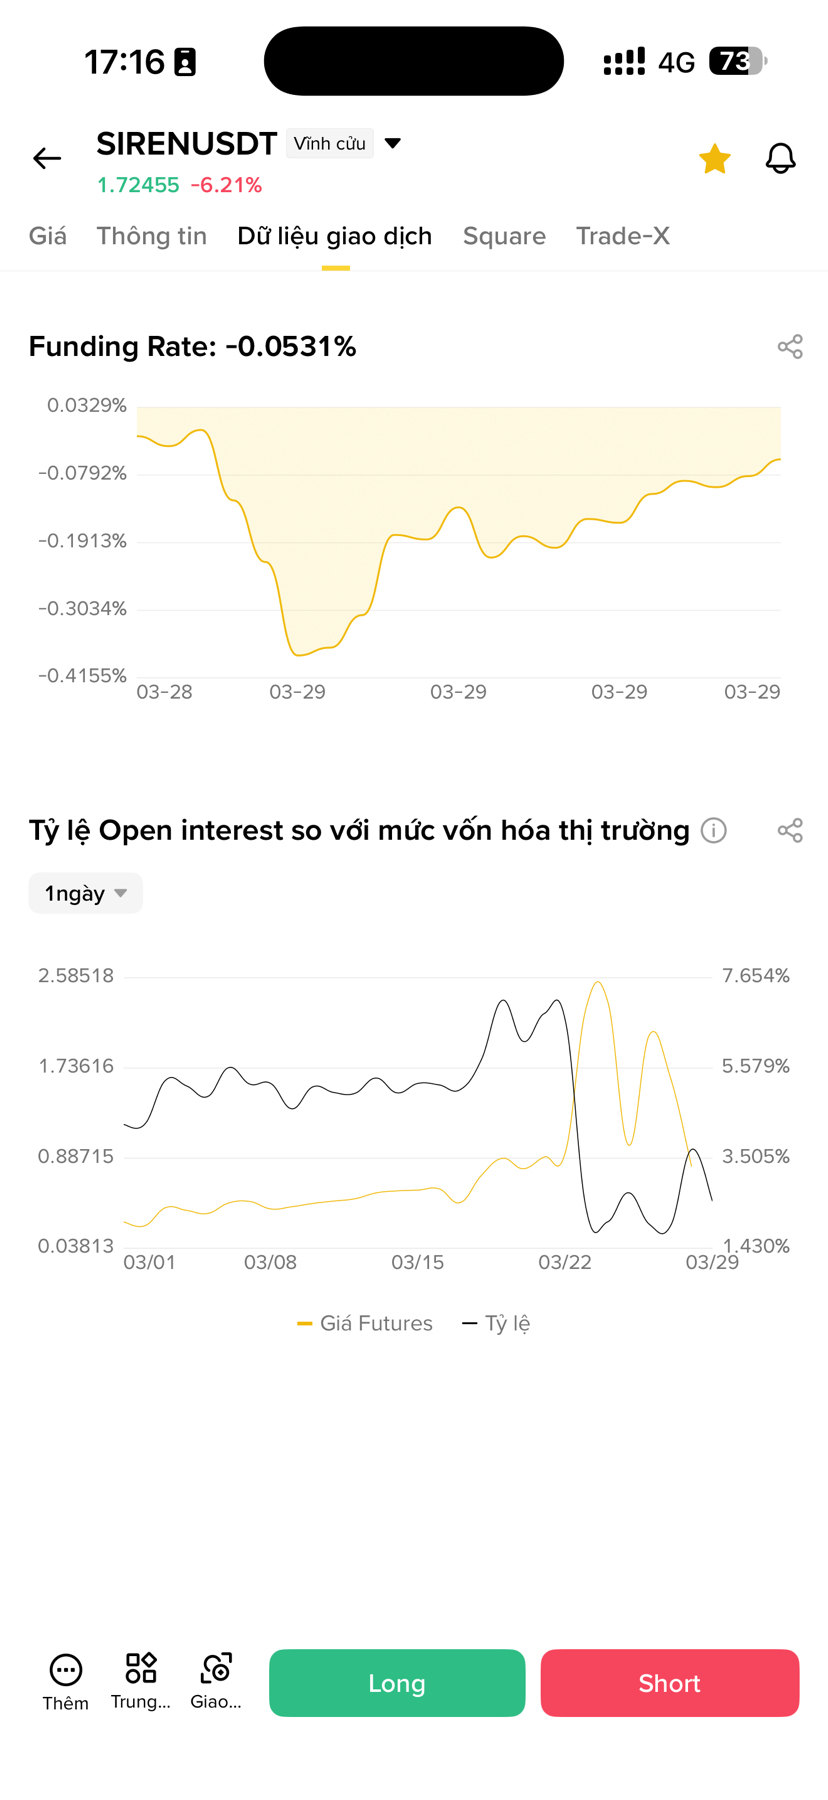
Task: Toggle Giá Futures legend series
Action: click(366, 1323)
